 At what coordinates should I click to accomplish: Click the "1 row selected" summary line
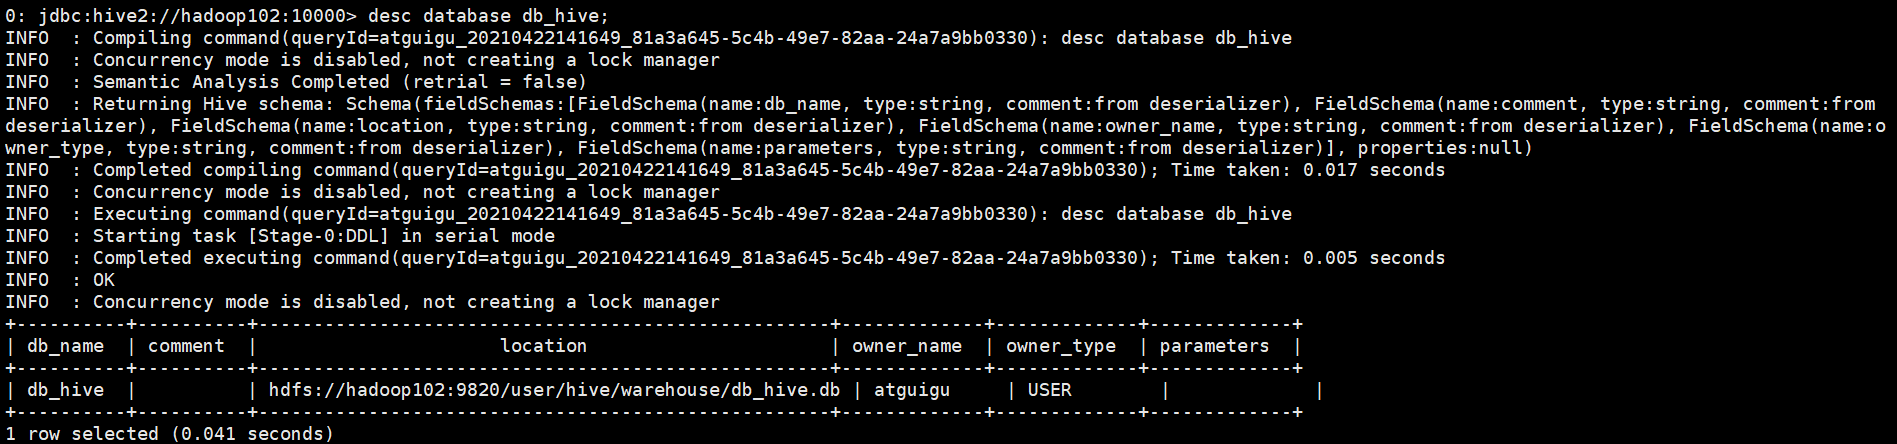click(x=170, y=434)
